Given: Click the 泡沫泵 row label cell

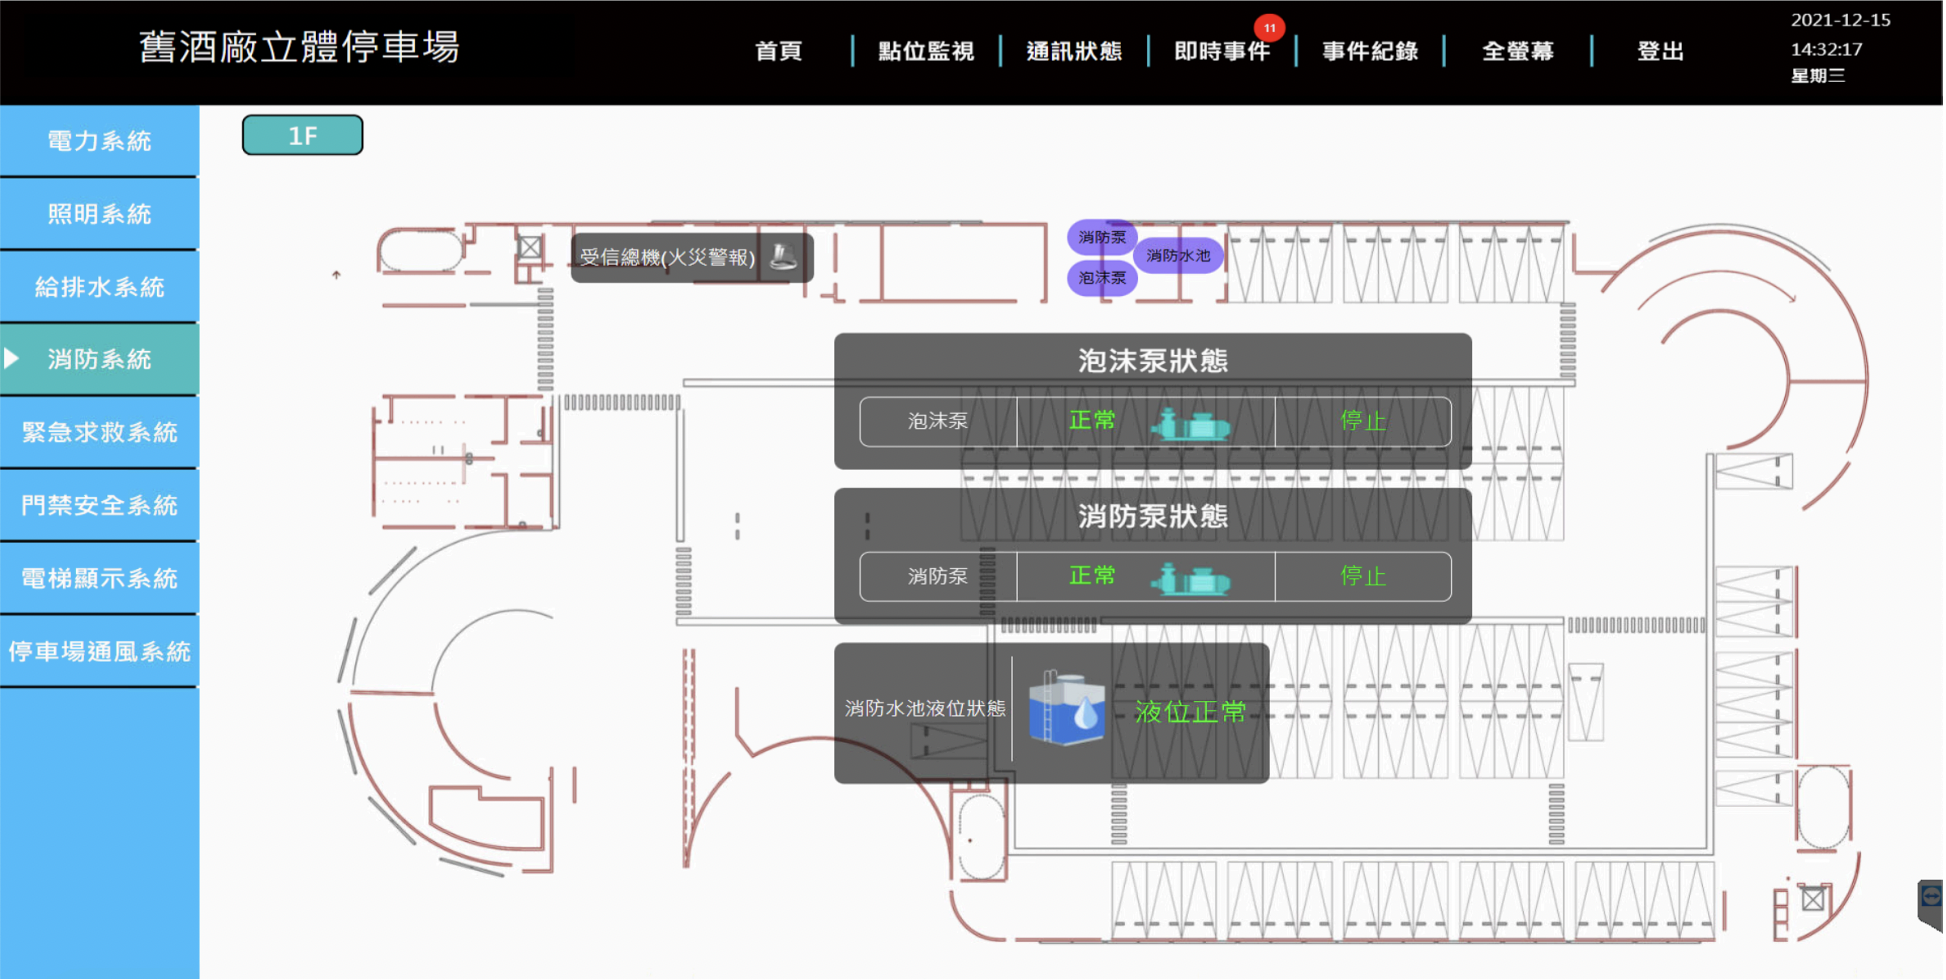Looking at the screenshot, I should point(938,421).
